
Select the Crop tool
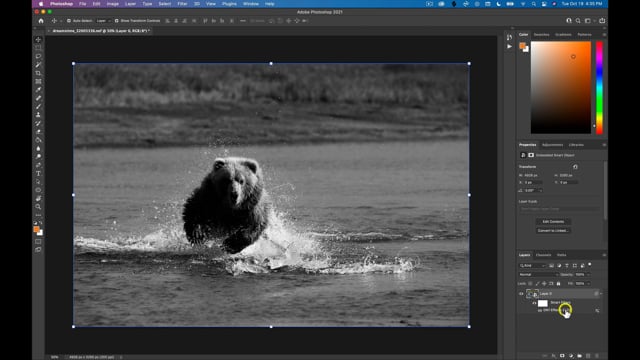tap(38, 73)
